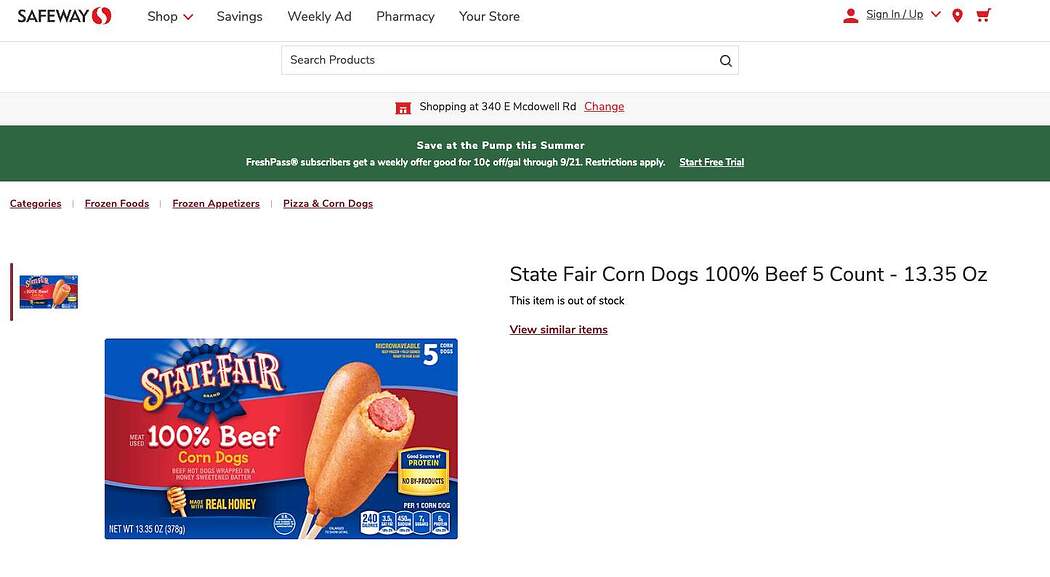Image resolution: width=1050 pixels, height=577 pixels.
Task: Expand the Sign In / Up chevron
Action: click(936, 13)
